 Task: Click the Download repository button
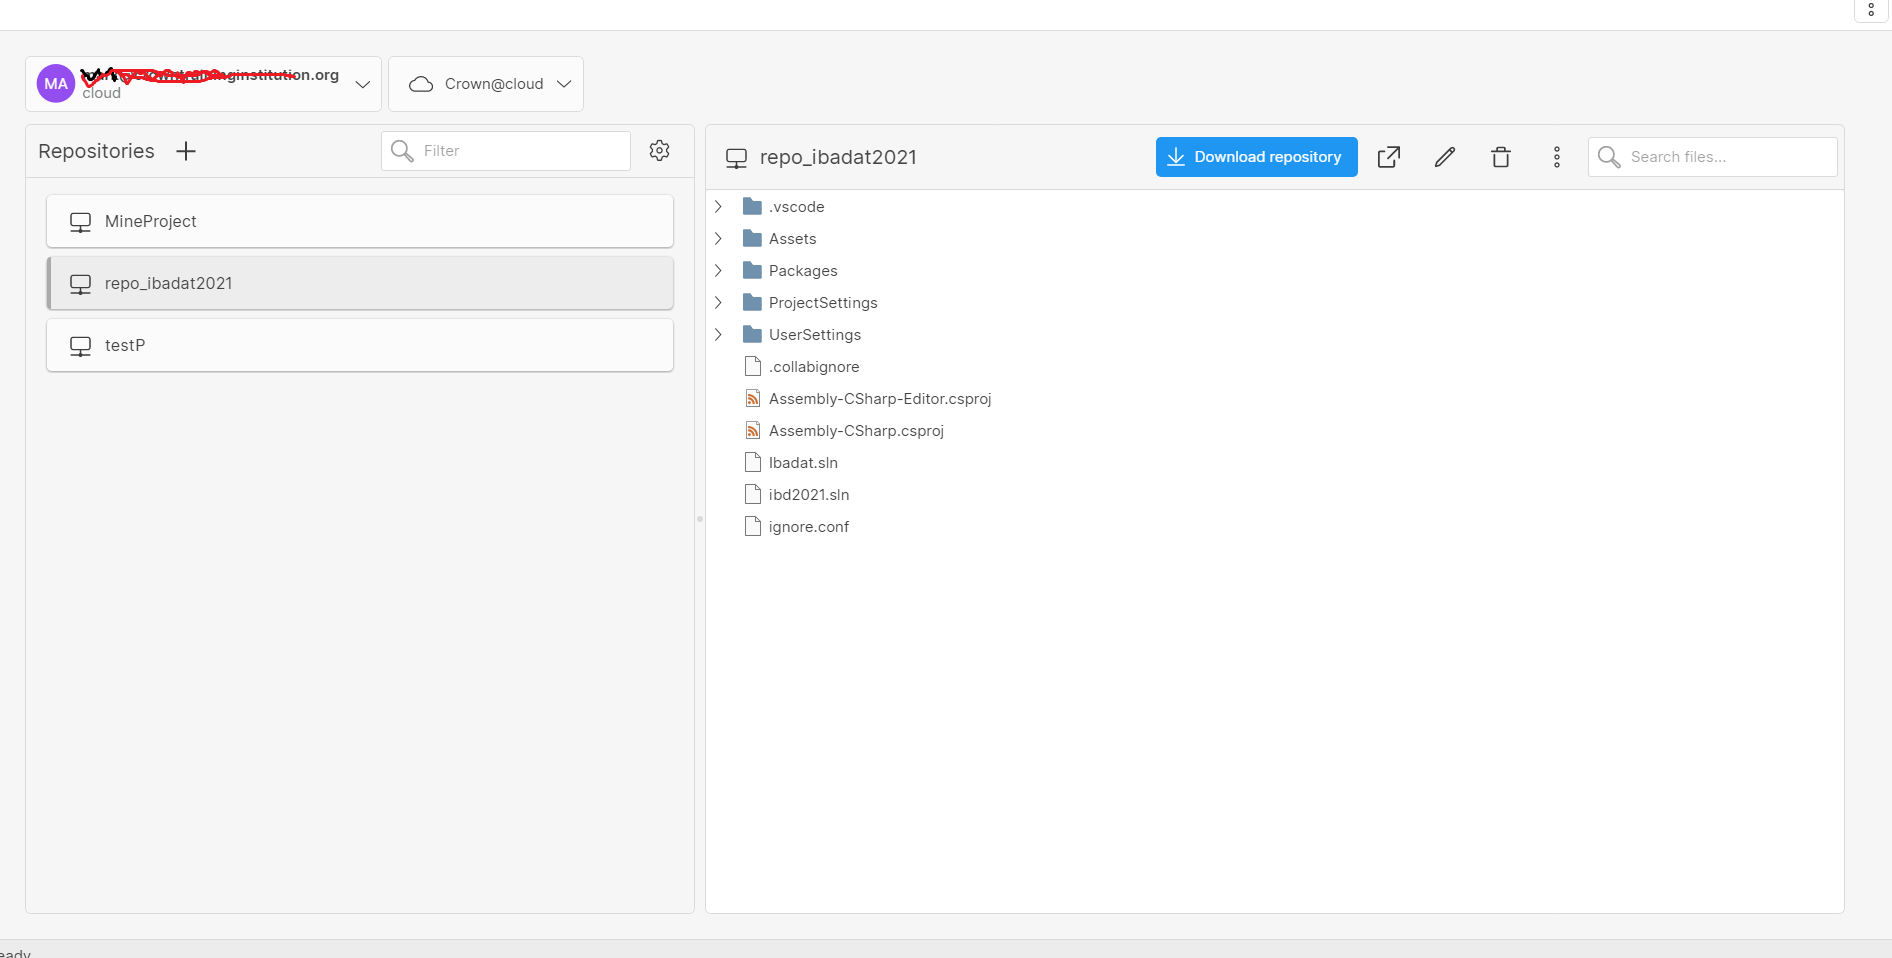click(x=1255, y=157)
